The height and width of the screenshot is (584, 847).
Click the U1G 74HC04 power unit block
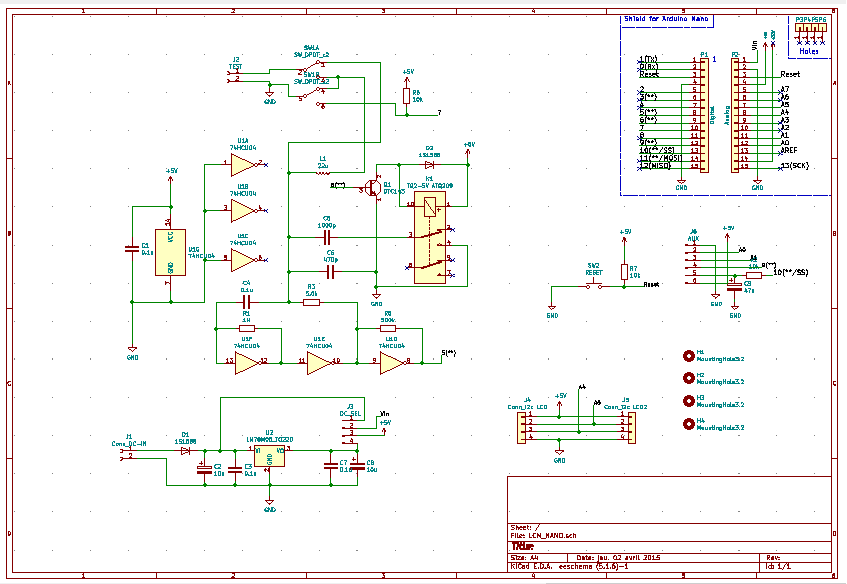[169, 249]
